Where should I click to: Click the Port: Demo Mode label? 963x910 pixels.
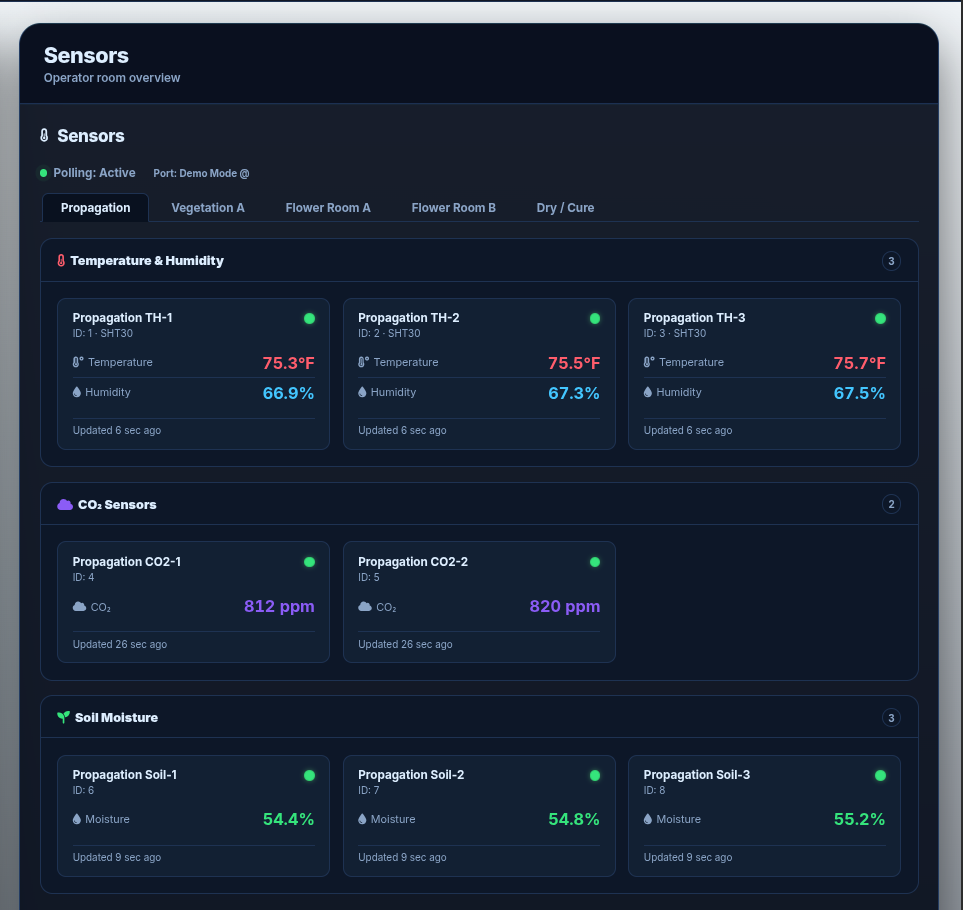click(x=201, y=173)
